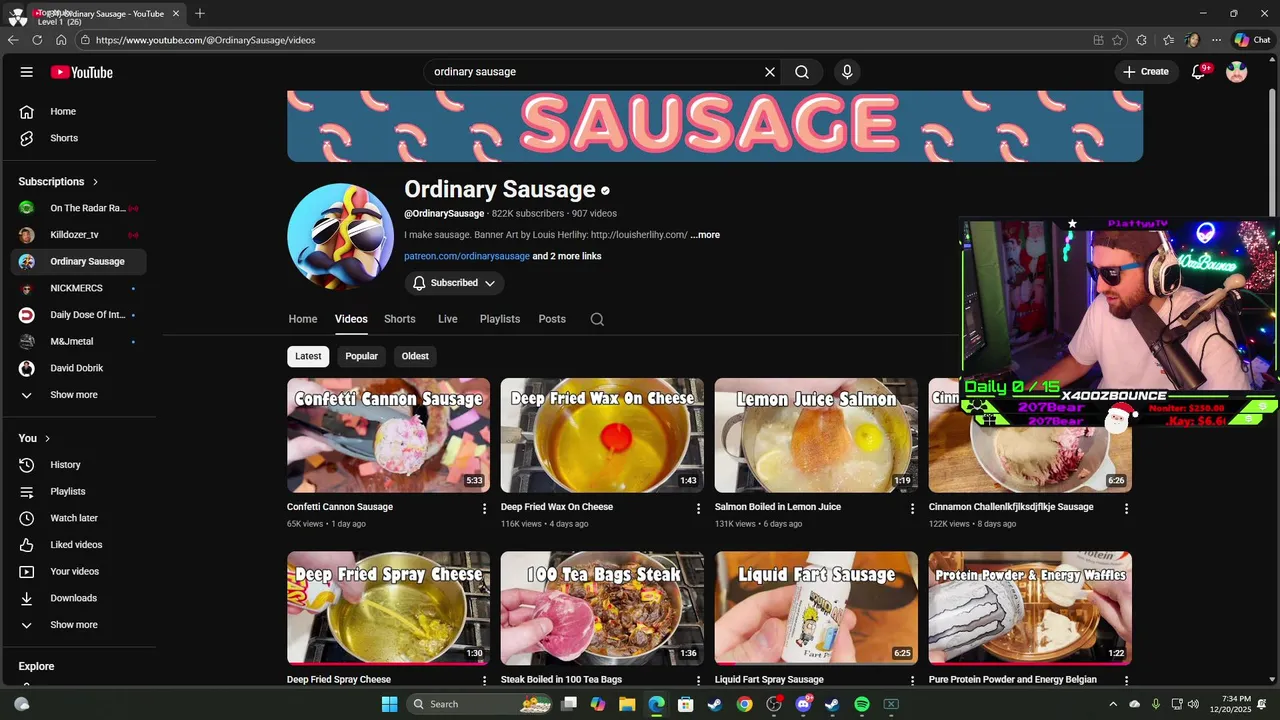Click the browser address bar URL
The image size is (1280, 720).
click(x=205, y=40)
